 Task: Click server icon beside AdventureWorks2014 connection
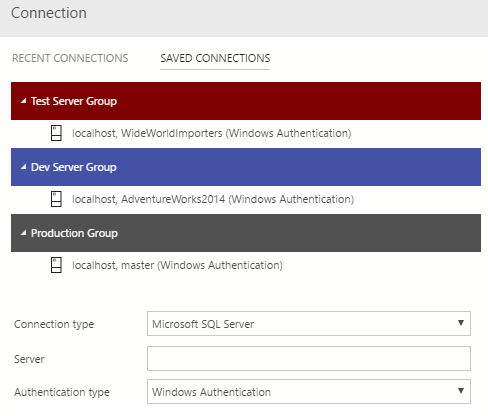click(x=56, y=199)
